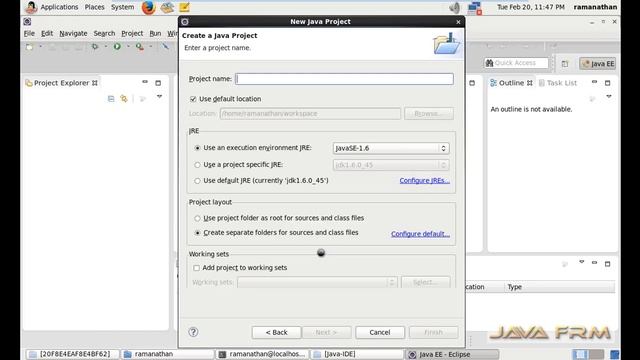Switch to ramanathan@localhost terminal taskbar item
The image size is (640, 360).
pos(263,354)
